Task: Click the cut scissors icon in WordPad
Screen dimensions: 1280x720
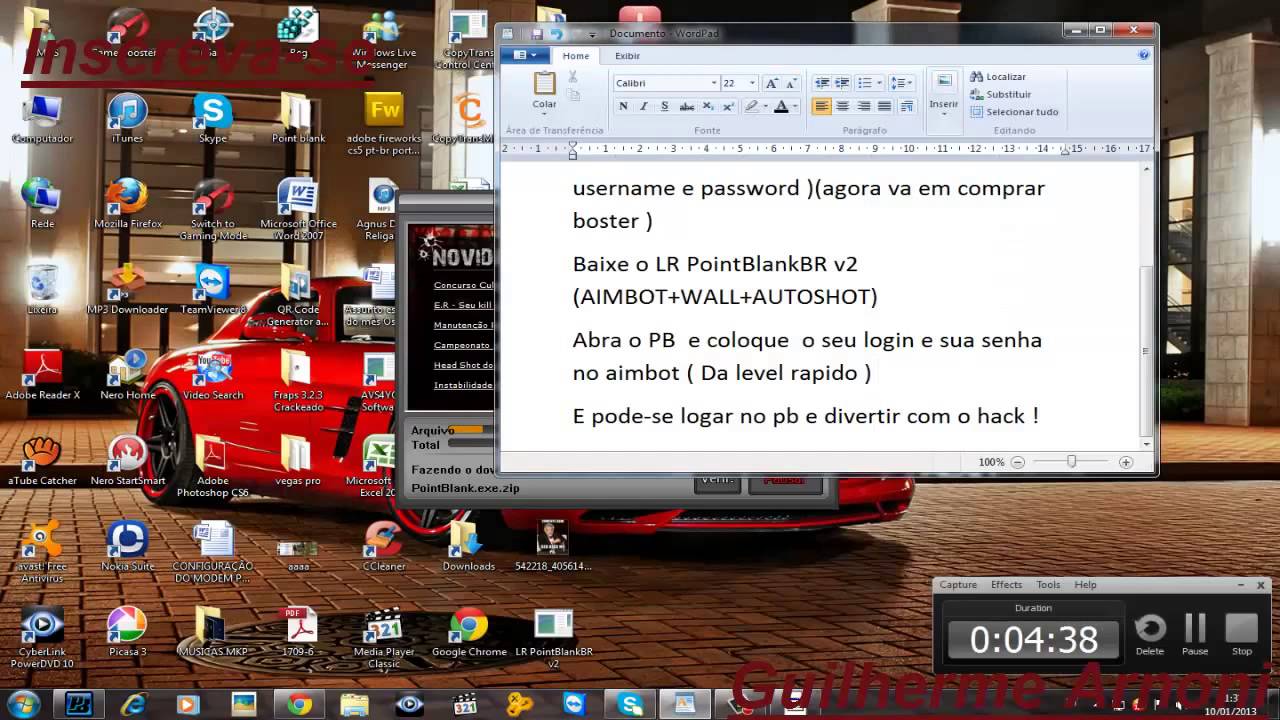Action: click(x=573, y=77)
